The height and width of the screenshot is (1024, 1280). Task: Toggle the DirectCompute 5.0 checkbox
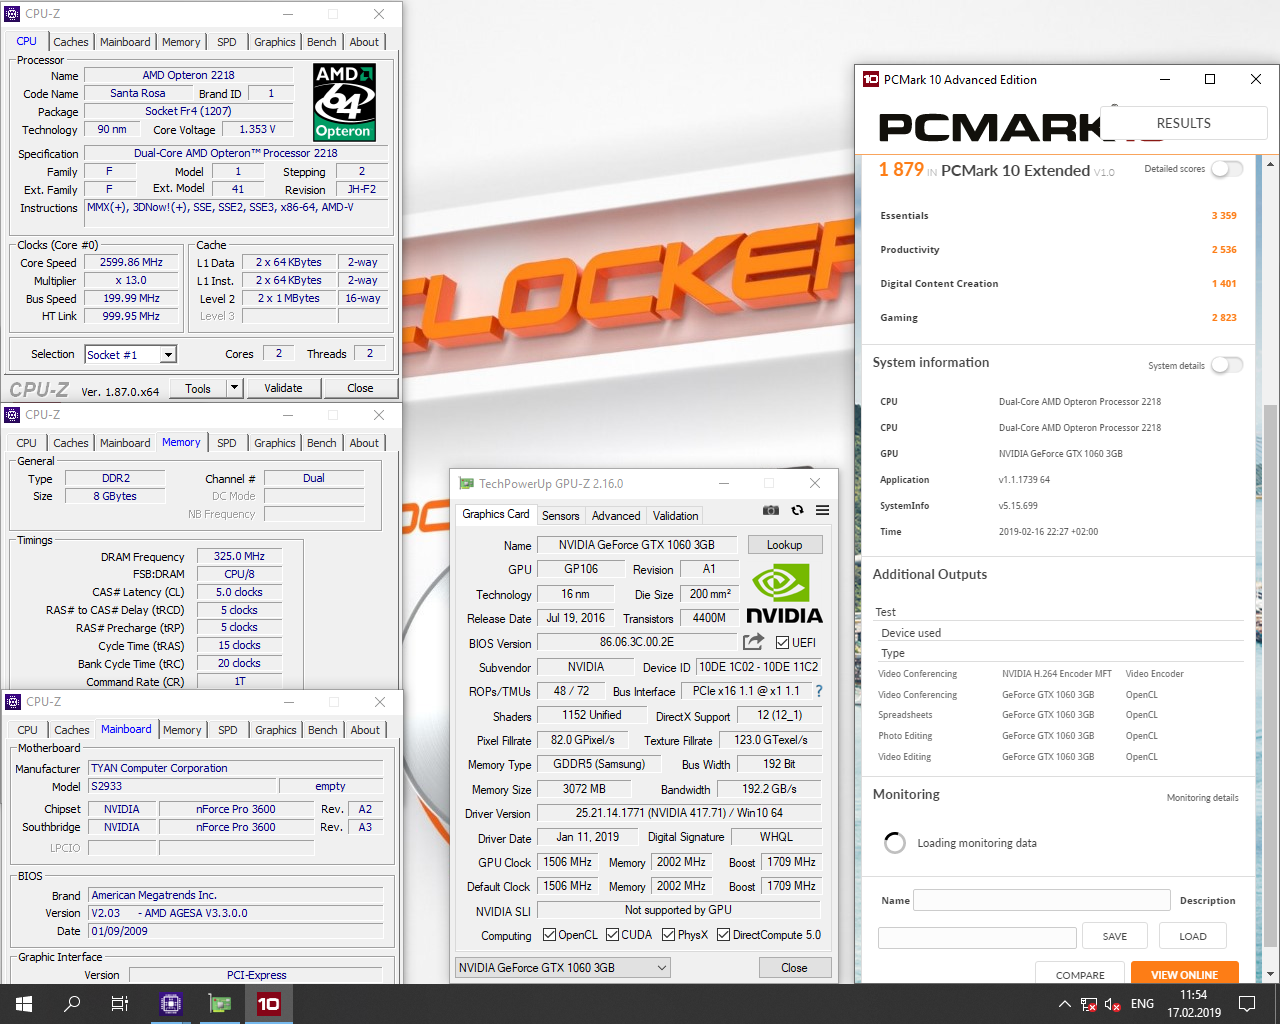pos(723,935)
